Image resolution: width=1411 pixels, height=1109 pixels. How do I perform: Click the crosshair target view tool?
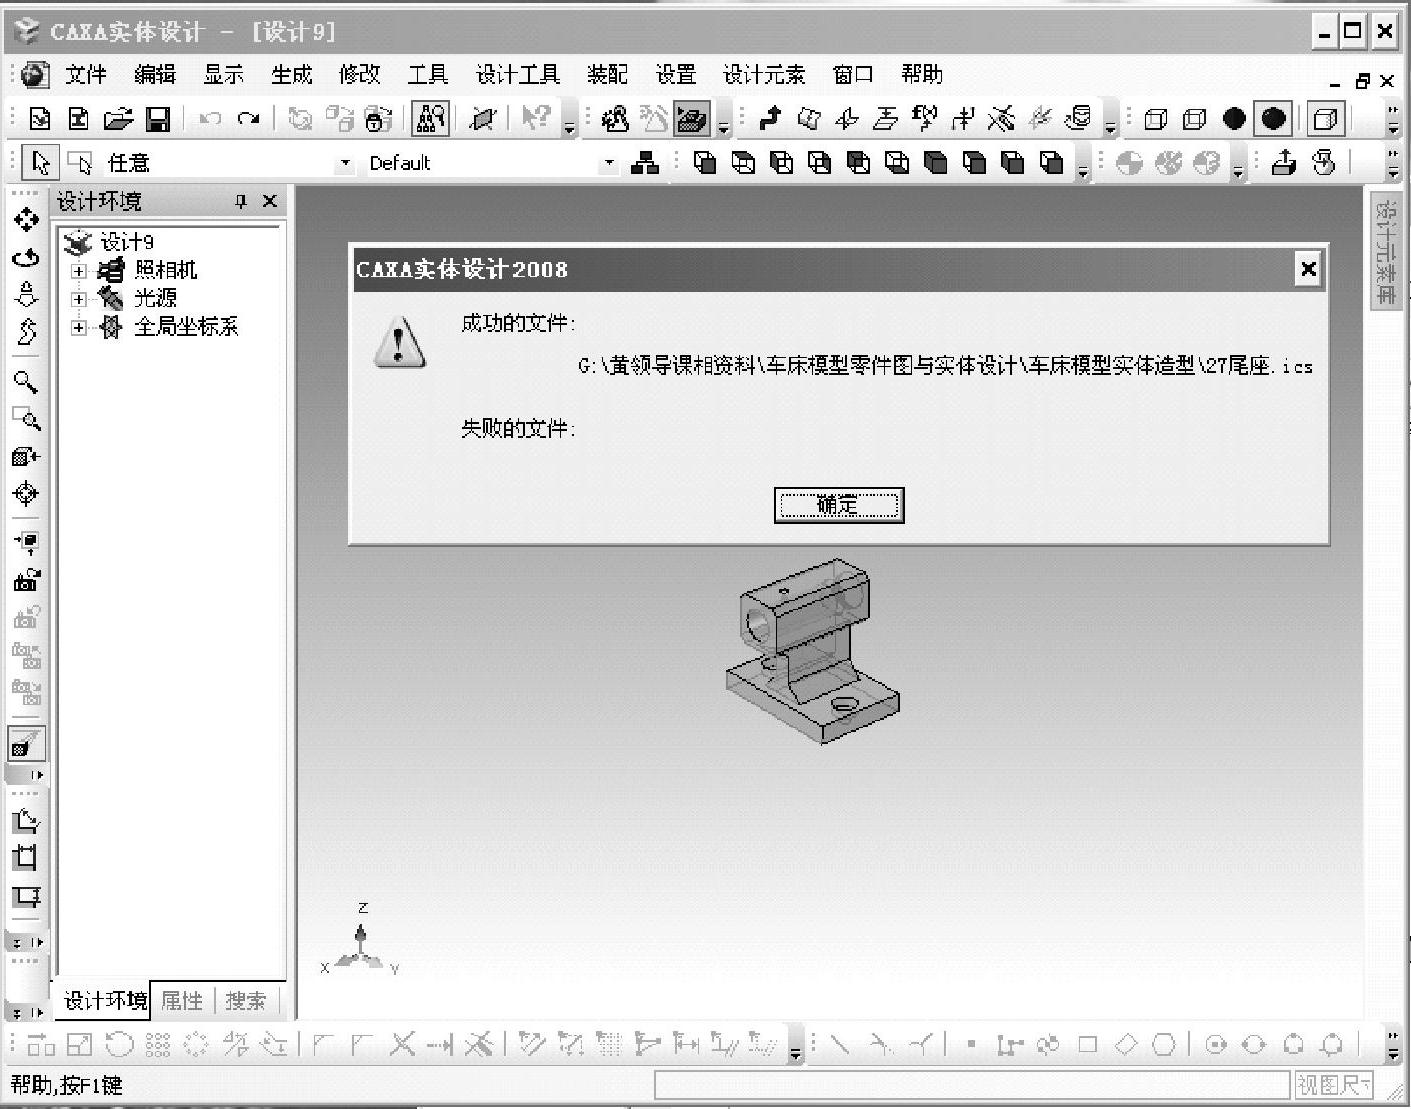(x=26, y=493)
